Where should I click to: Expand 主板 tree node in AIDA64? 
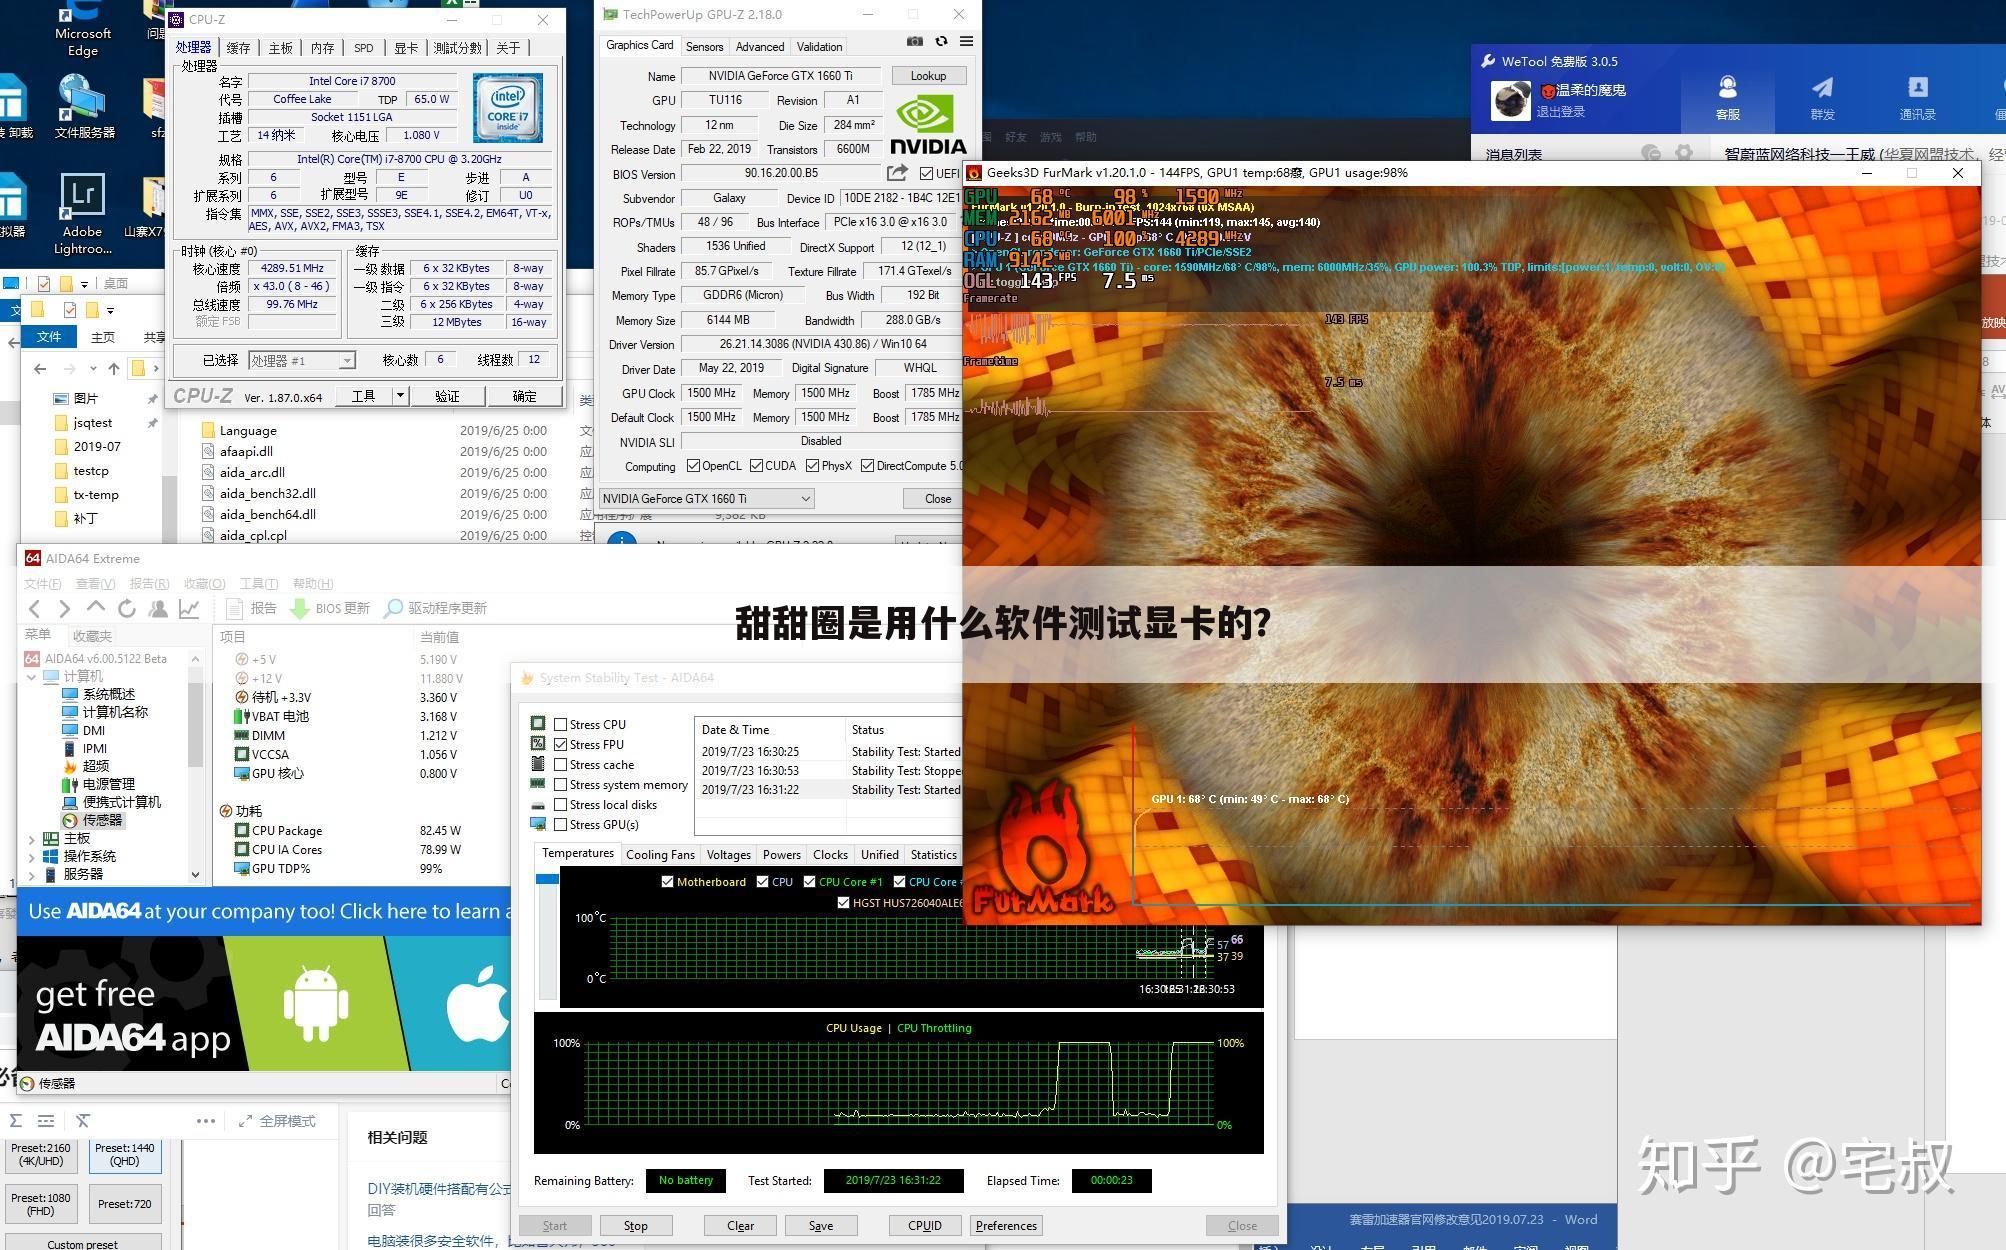31,839
